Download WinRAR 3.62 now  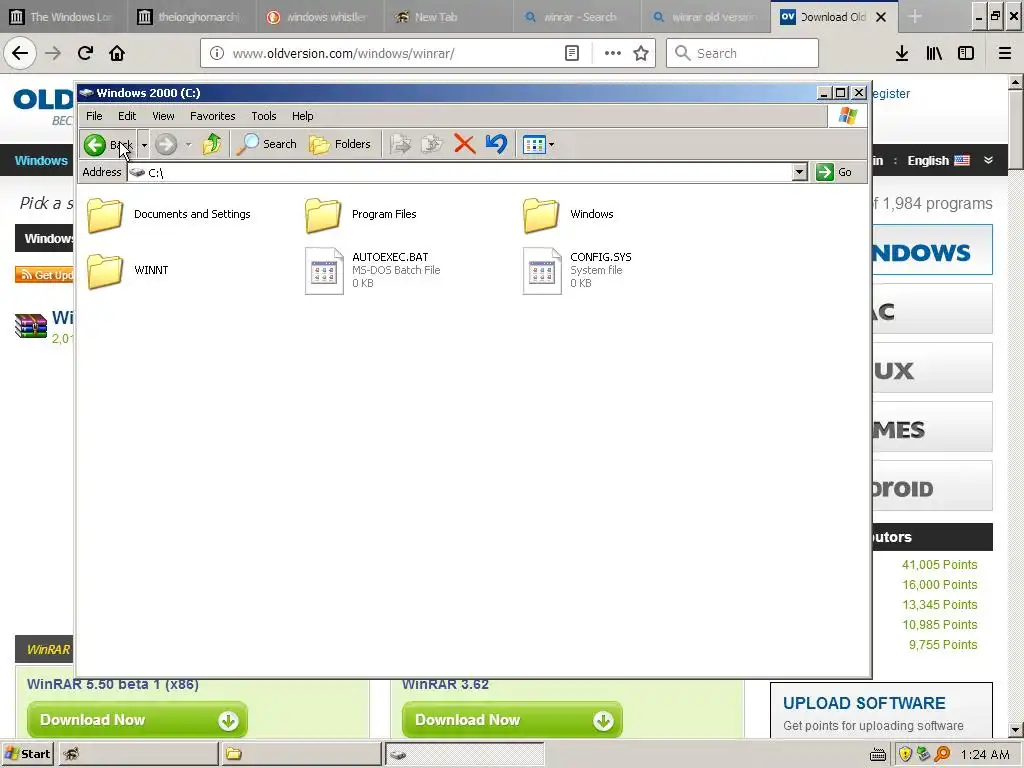tap(512, 720)
